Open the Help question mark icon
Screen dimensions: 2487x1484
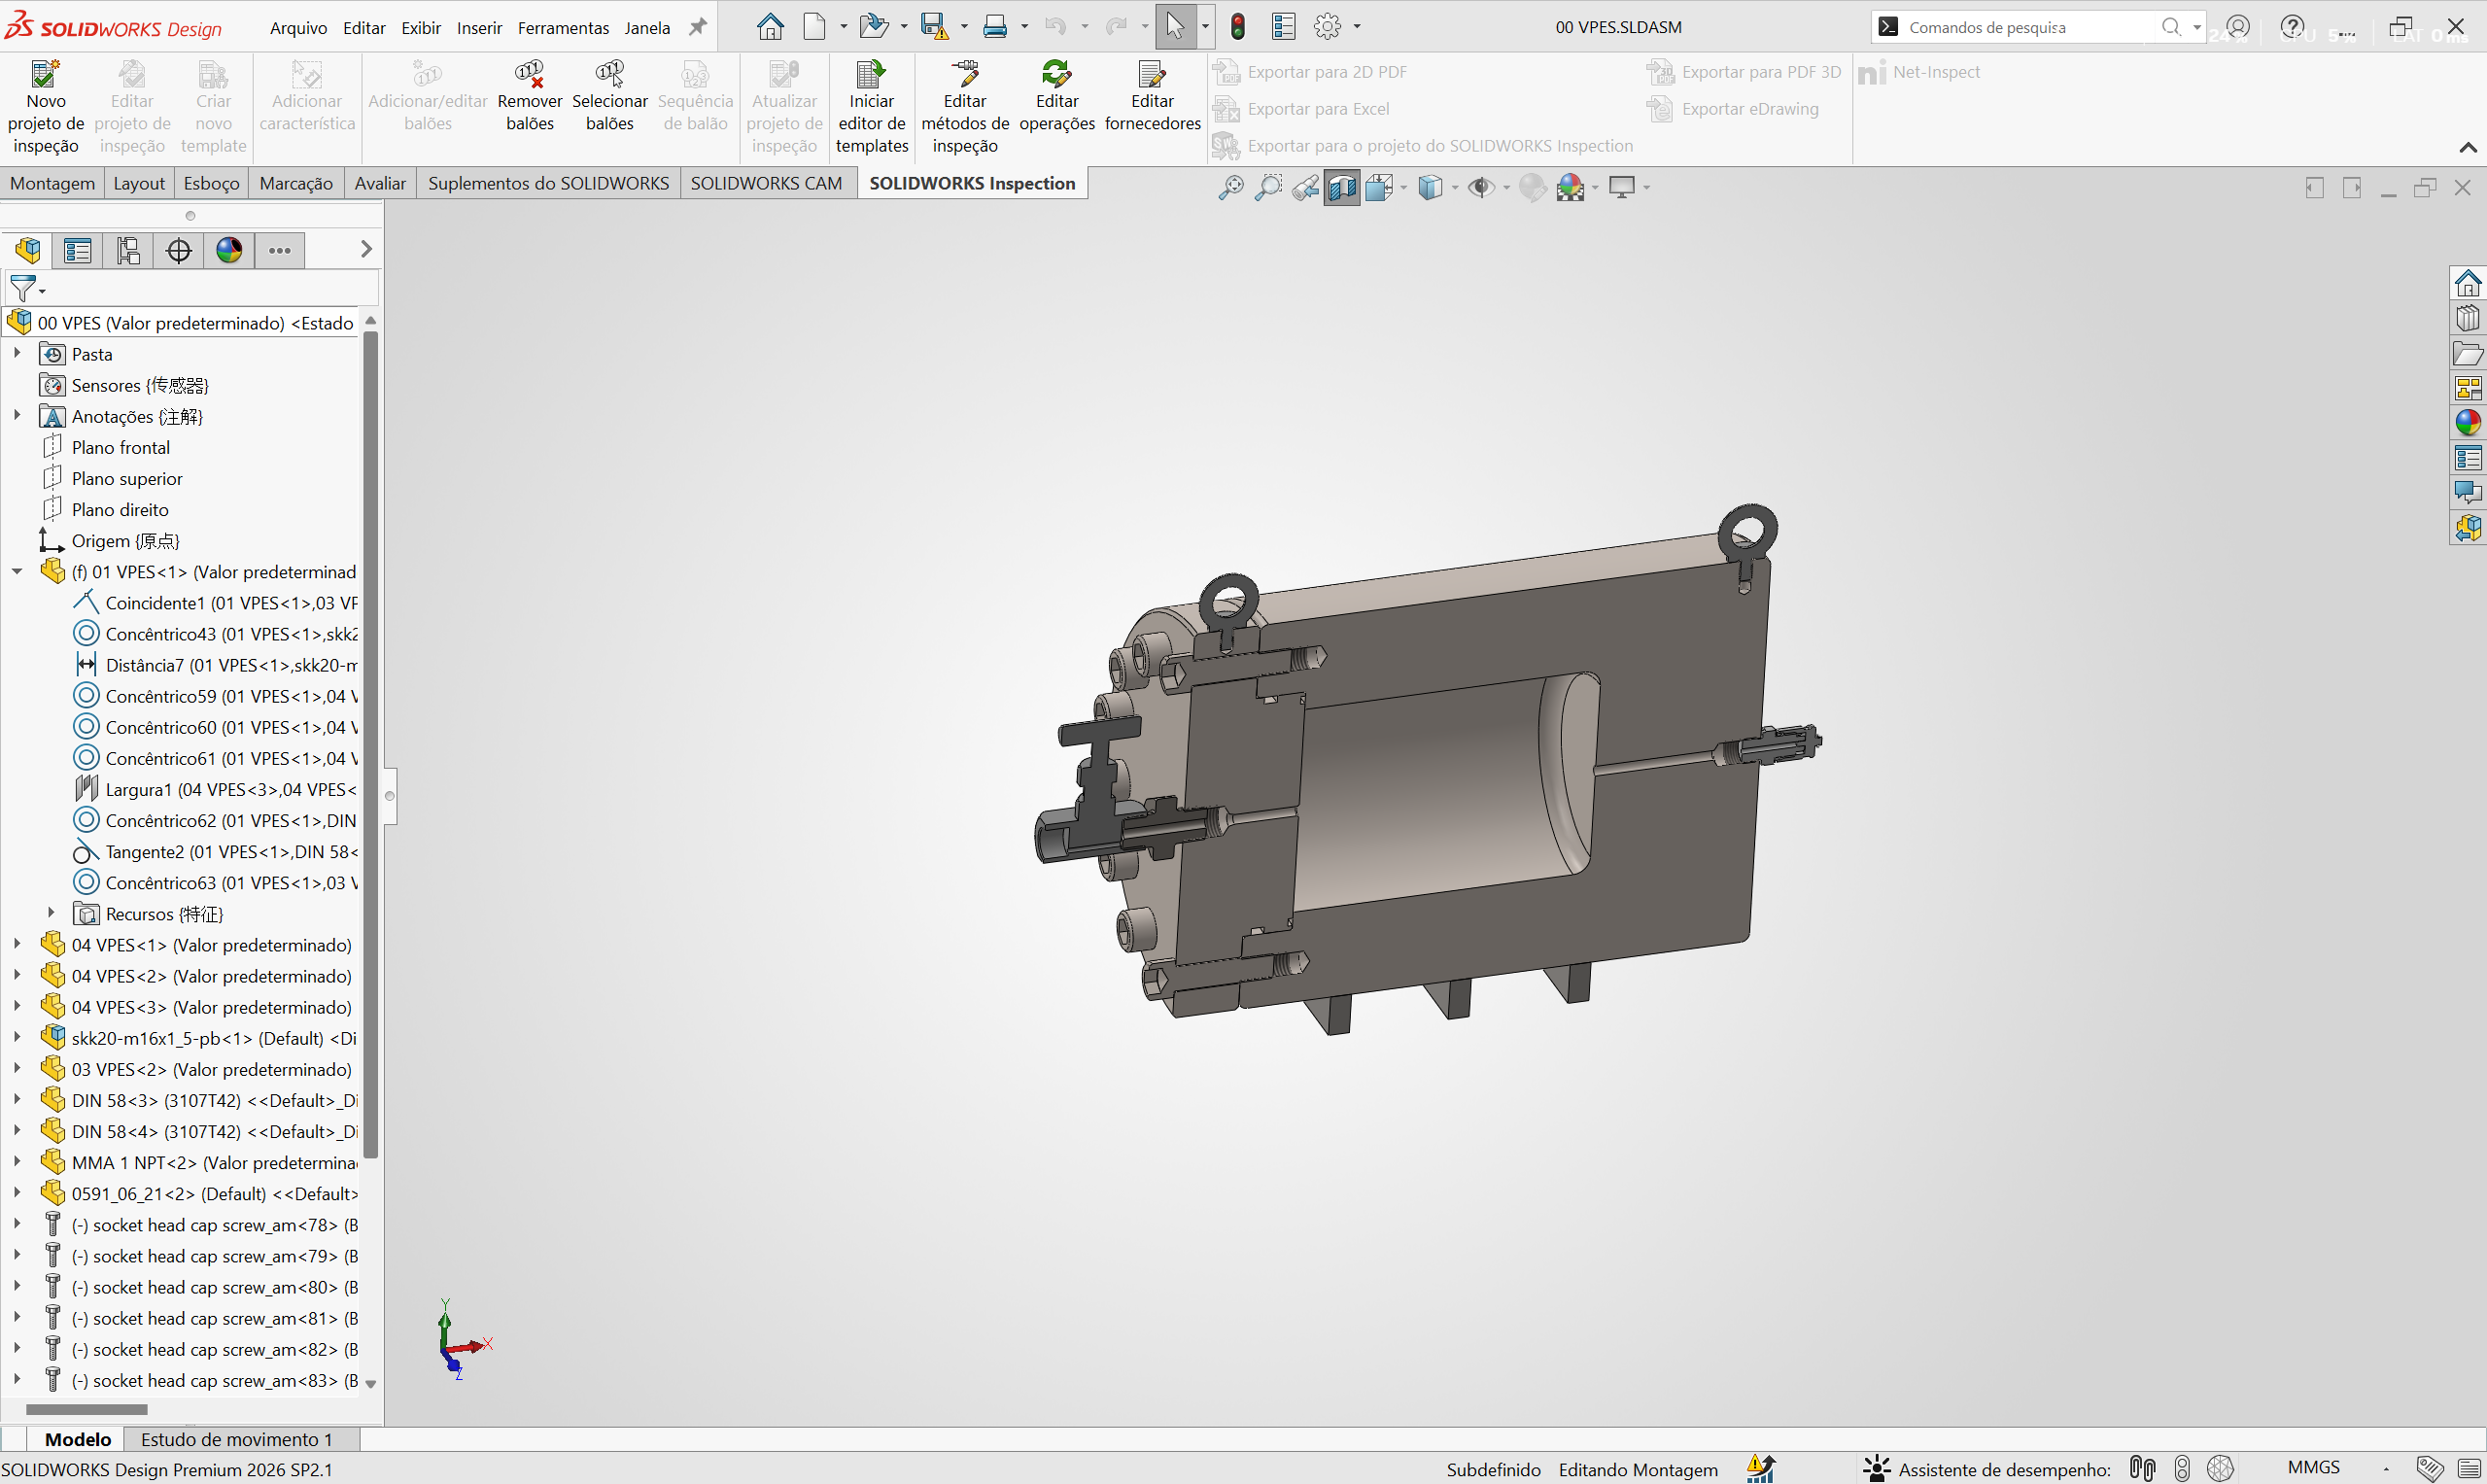[x=2292, y=27]
